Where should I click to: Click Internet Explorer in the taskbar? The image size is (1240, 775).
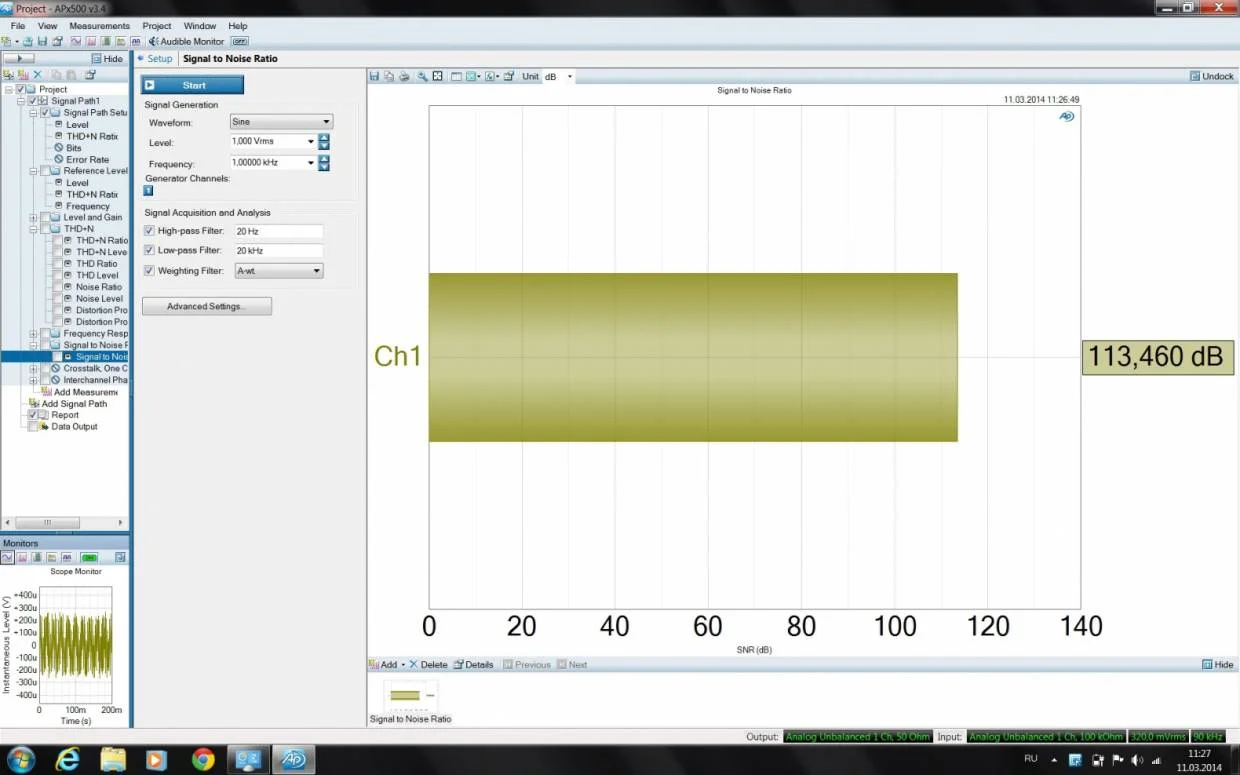68,760
